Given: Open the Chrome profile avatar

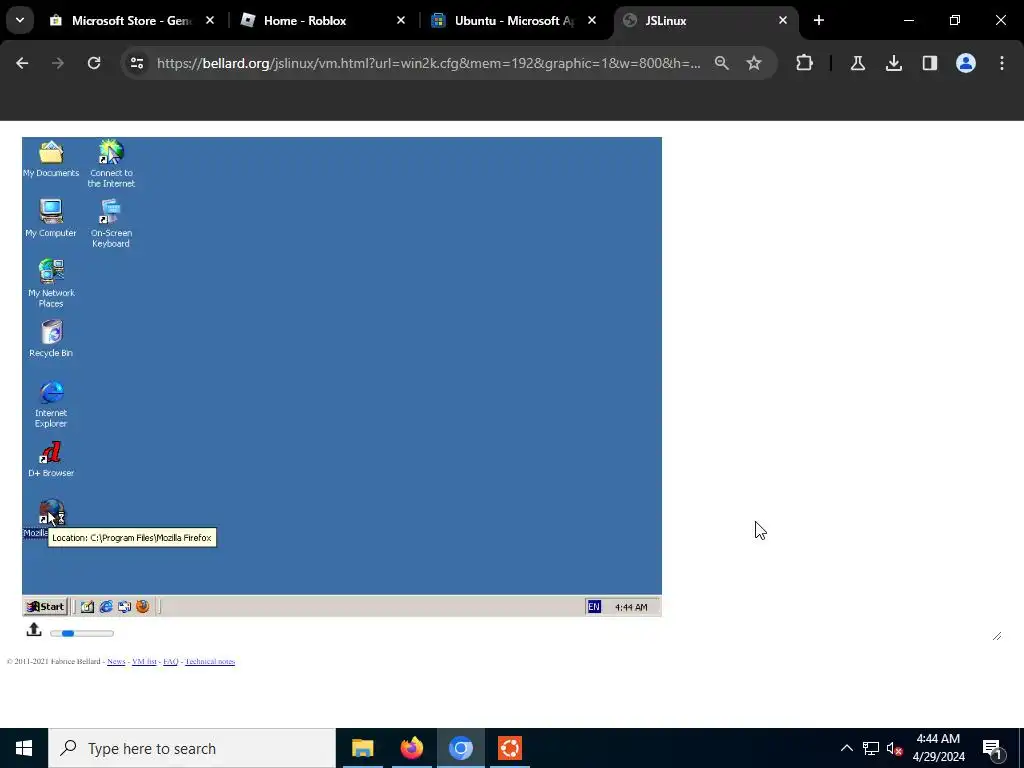Looking at the screenshot, I should tap(965, 63).
